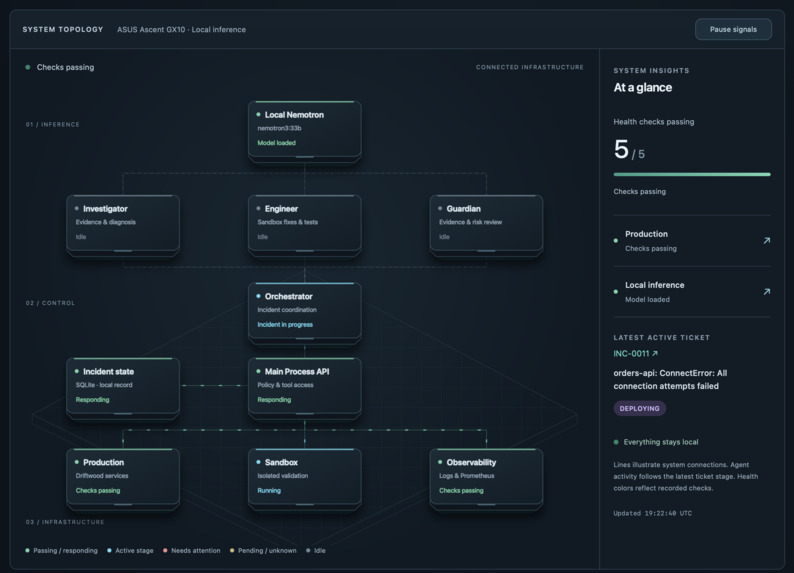Click the Engineer idle status dot
This screenshot has height=573, width=794.
tap(258, 208)
